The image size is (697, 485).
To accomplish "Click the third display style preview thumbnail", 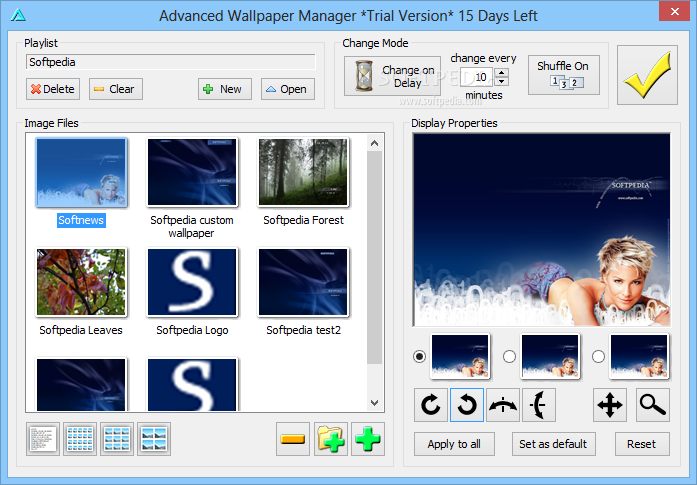I will coord(639,357).
